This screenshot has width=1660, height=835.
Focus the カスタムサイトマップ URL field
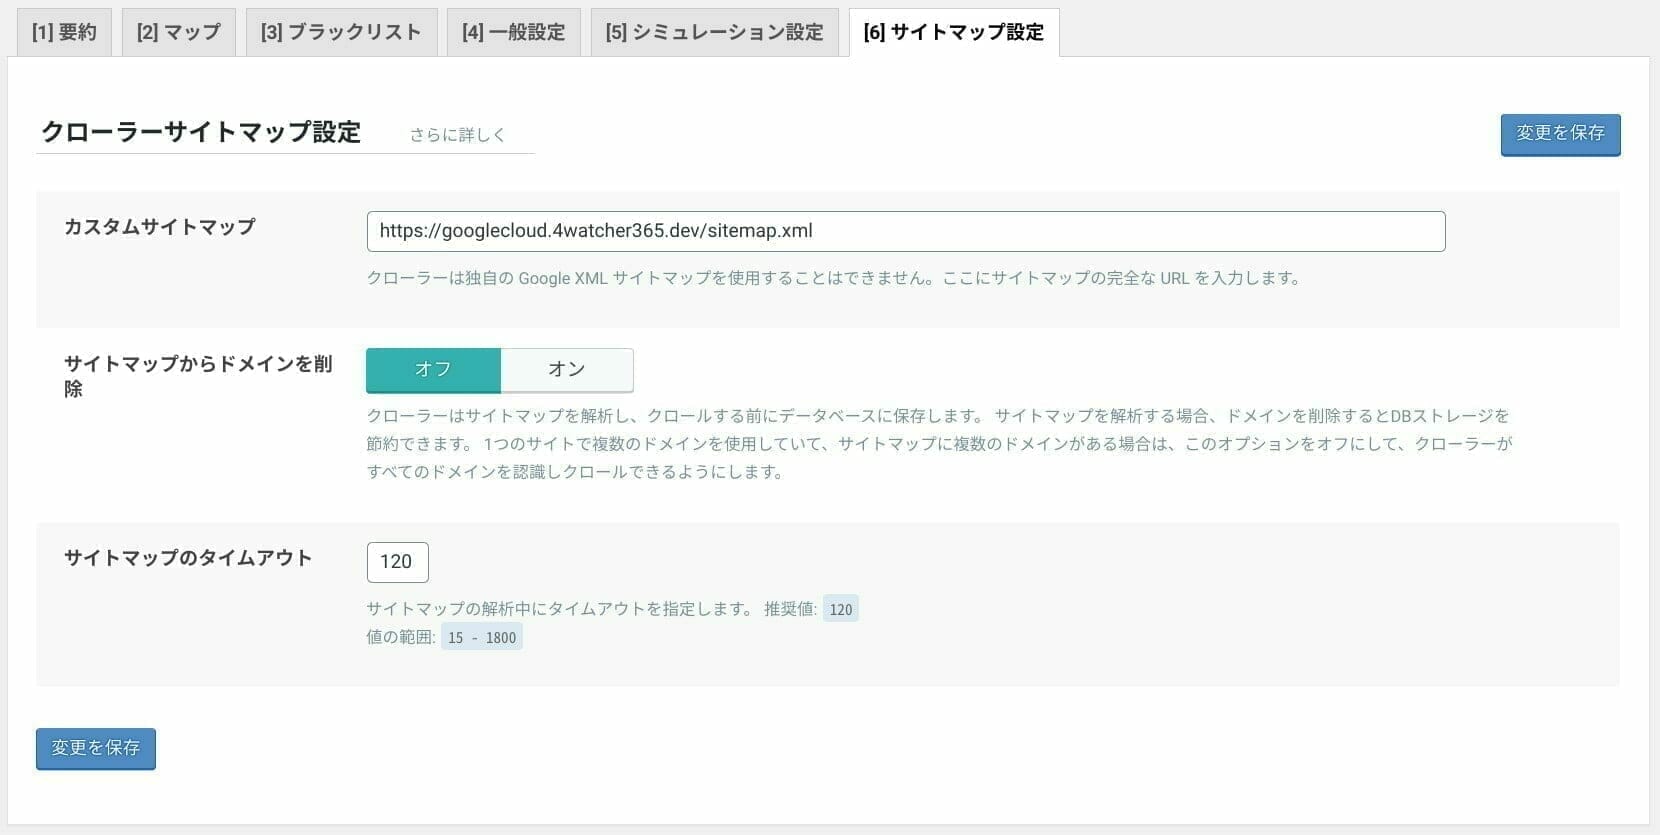click(x=905, y=231)
